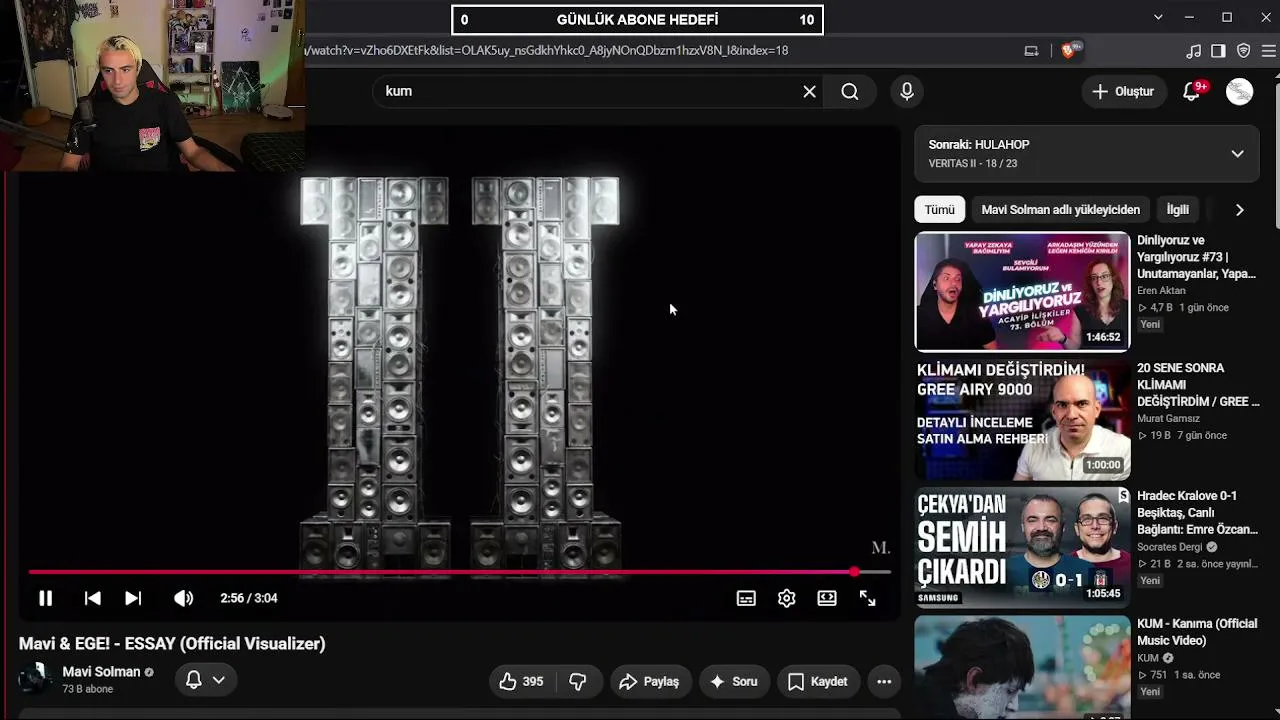
Task: Open the tab search dropdown chevron
Action: pos(1158,17)
